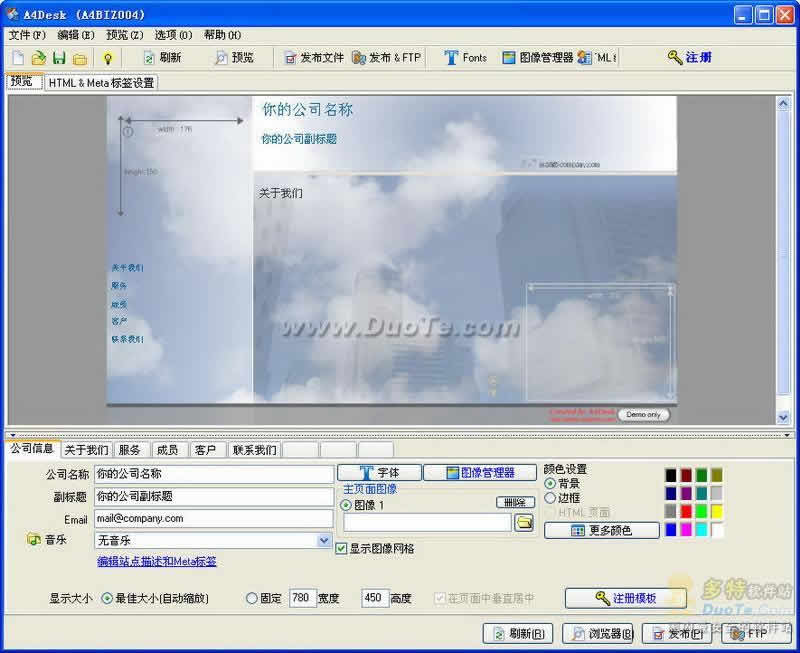Click the 更多颜色 button

click(602, 531)
